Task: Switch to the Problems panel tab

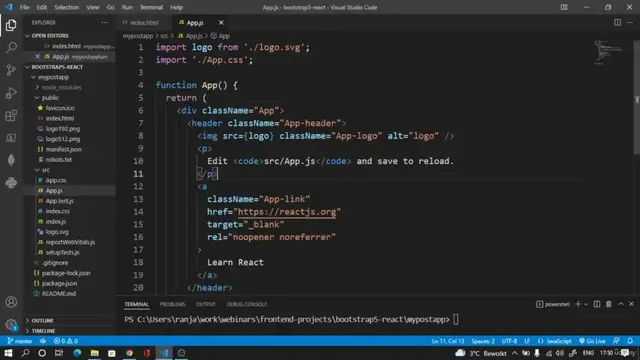Action: (172, 304)
